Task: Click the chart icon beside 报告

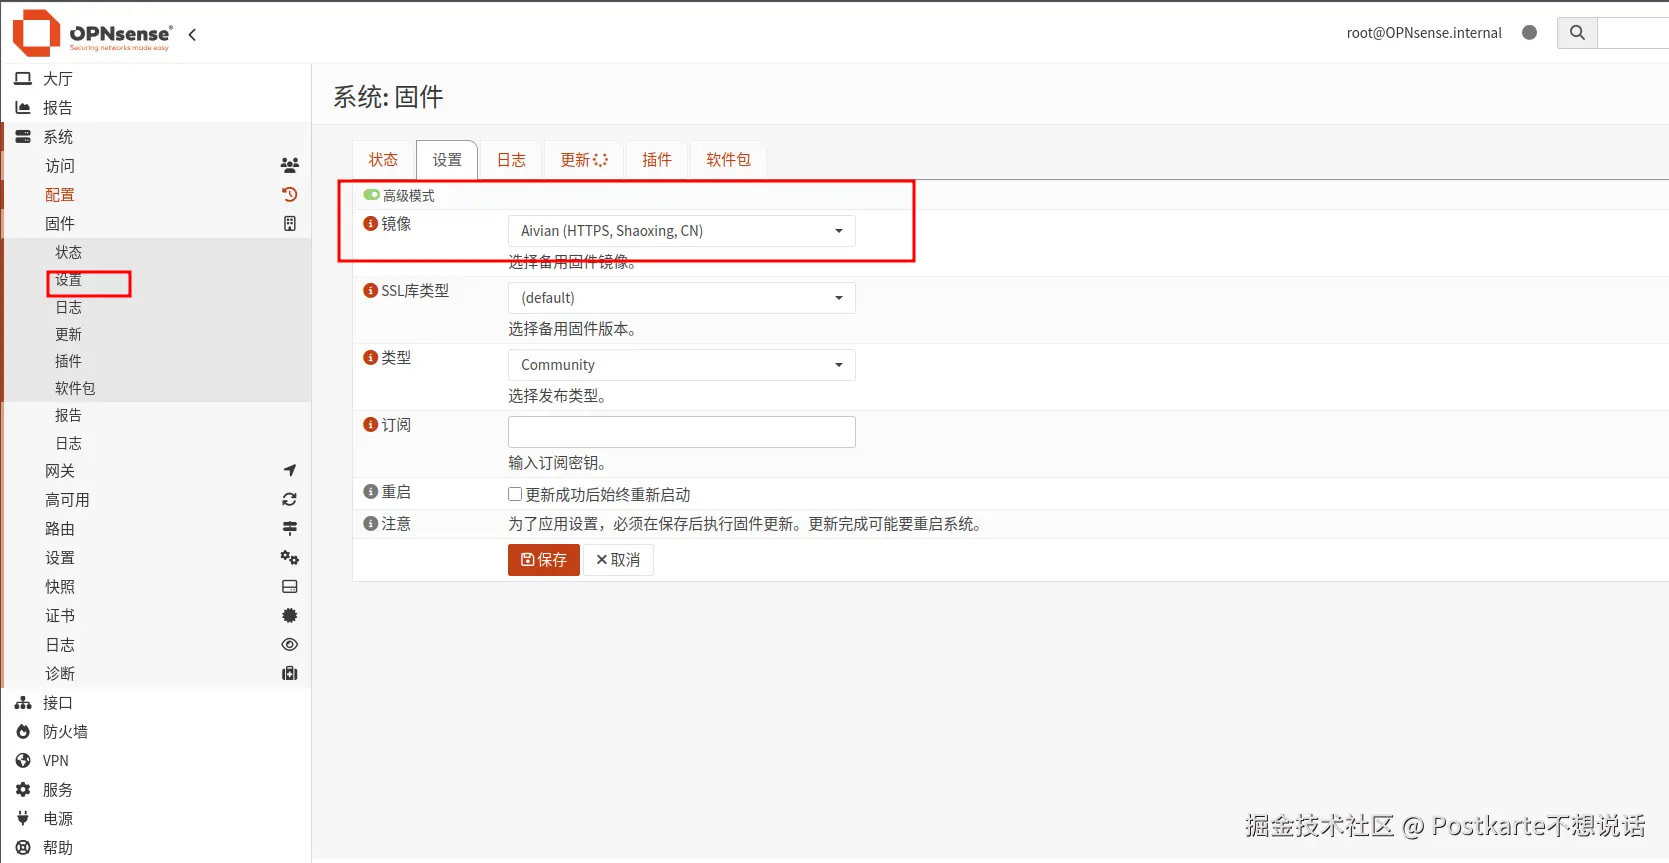Action: click(x=23, y=107)
